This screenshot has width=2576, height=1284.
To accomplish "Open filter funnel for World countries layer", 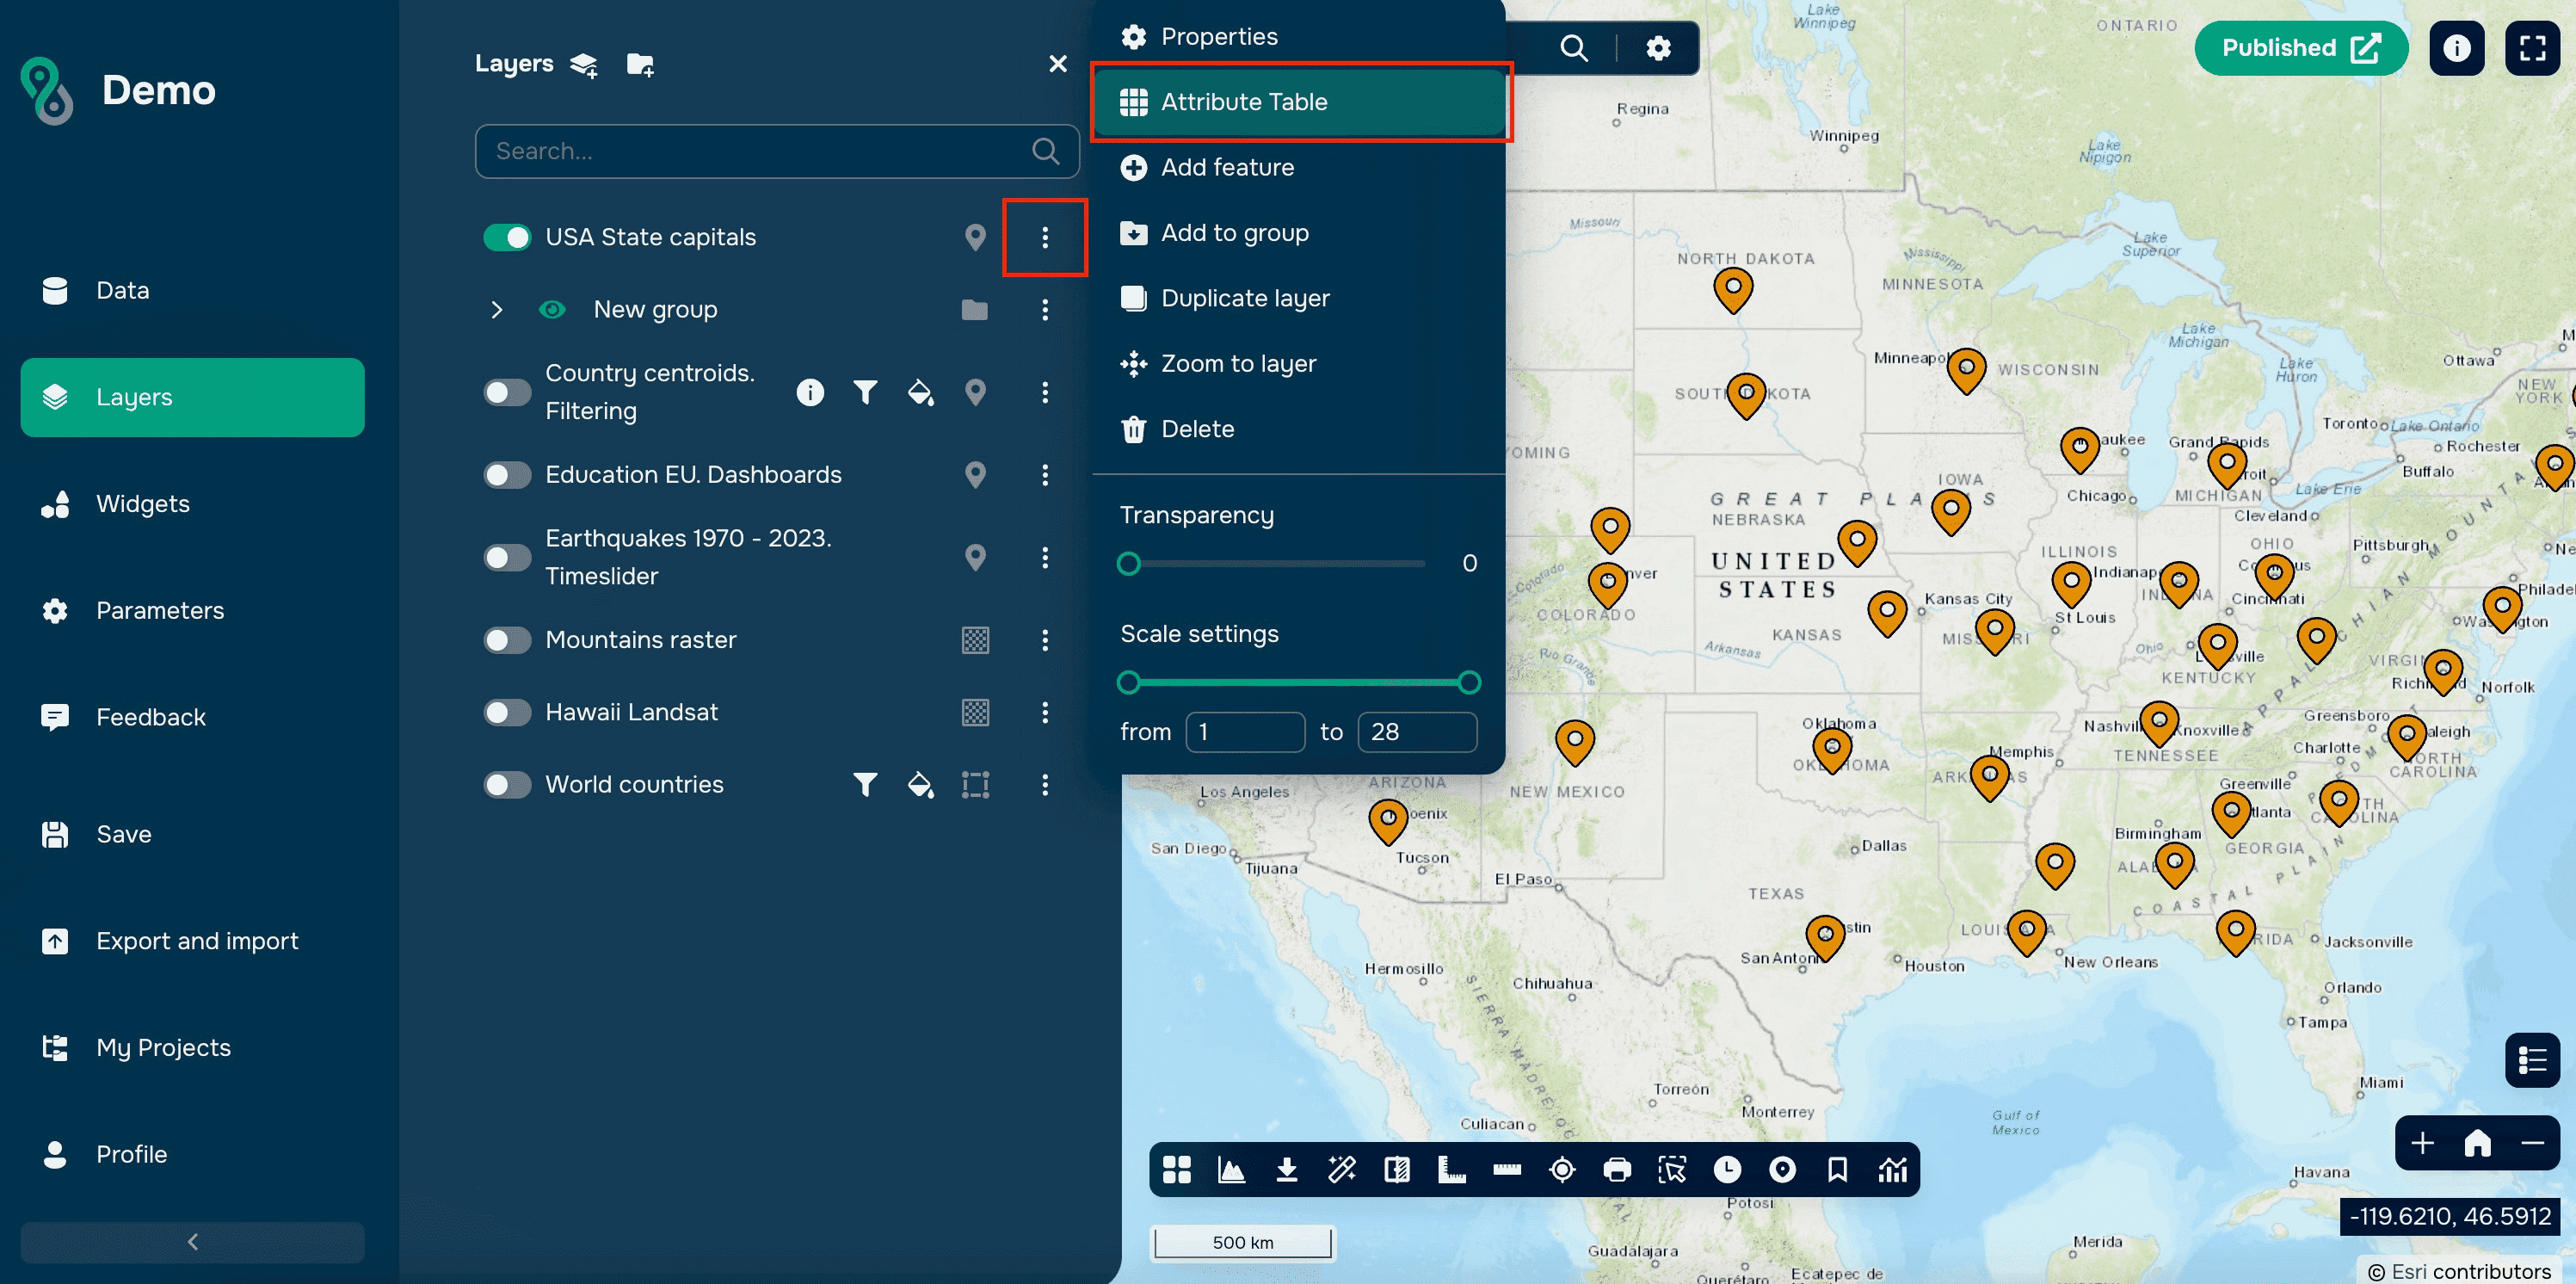I will pyautogui.click(x=865, y=785).
